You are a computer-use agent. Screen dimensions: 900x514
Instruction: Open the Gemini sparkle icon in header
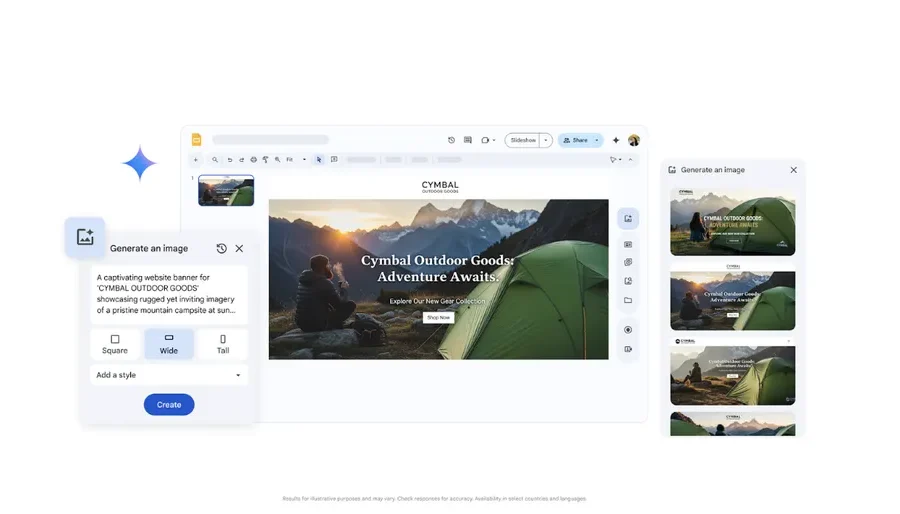616,140
